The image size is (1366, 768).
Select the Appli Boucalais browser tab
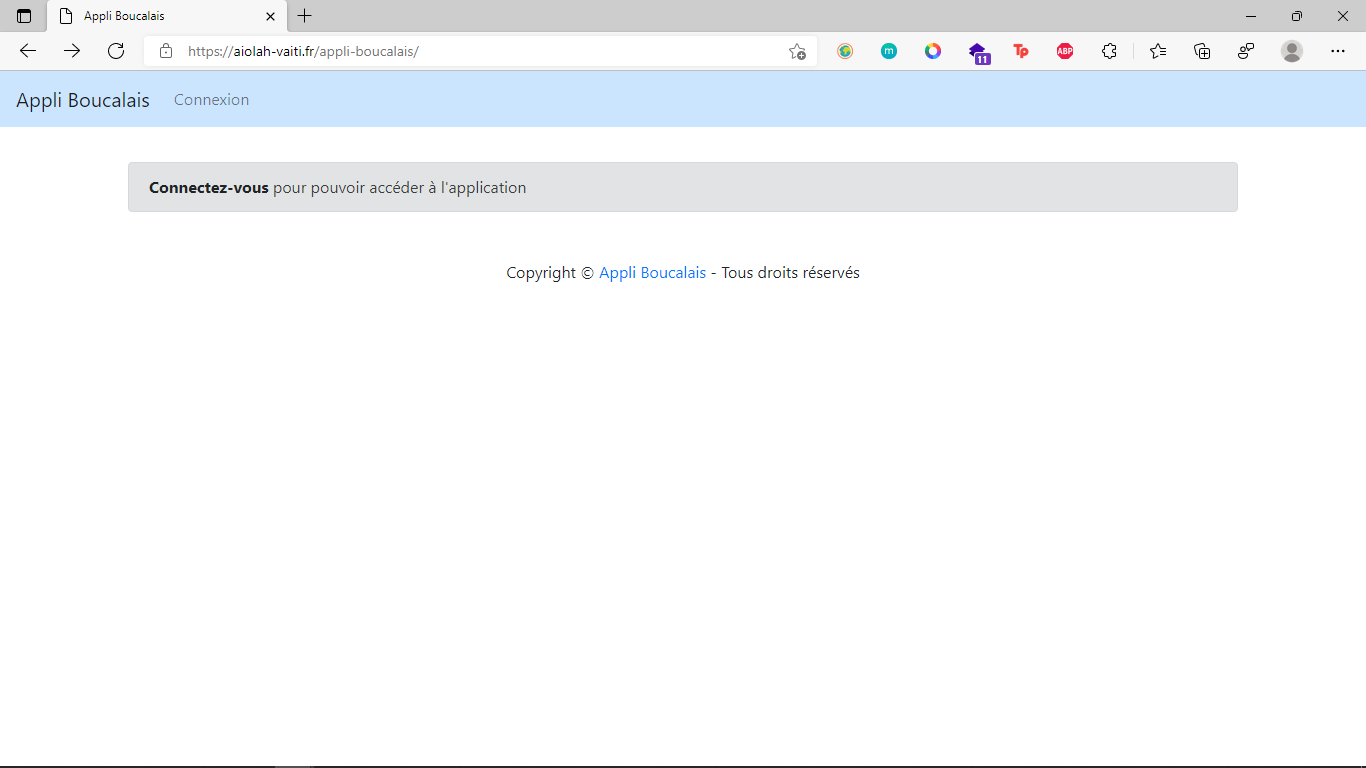point(160,16)
